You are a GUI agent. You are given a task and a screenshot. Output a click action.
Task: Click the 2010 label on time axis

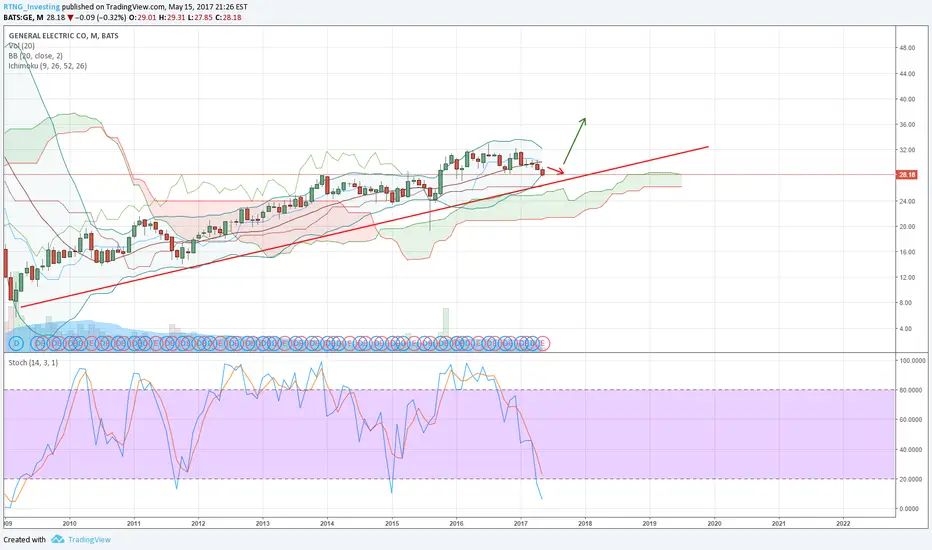[x=70, y=524]
